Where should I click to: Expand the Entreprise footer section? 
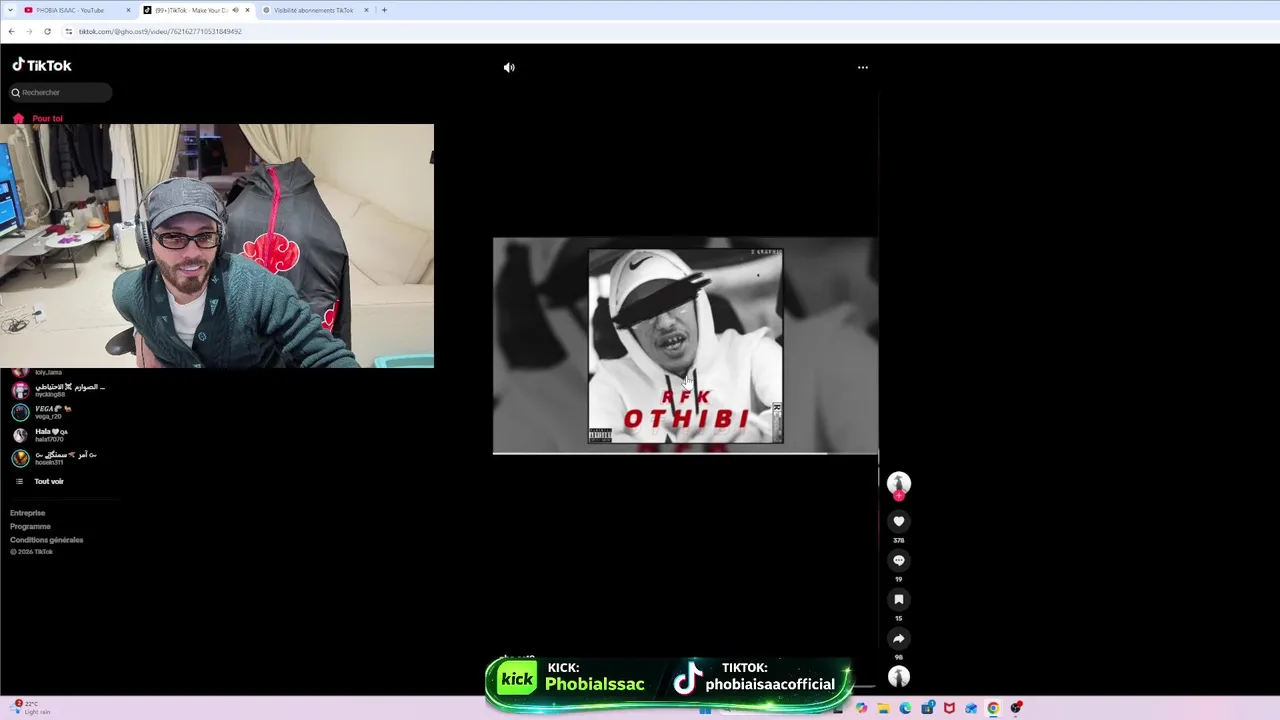pyautogui.click(x=28, y=513)
